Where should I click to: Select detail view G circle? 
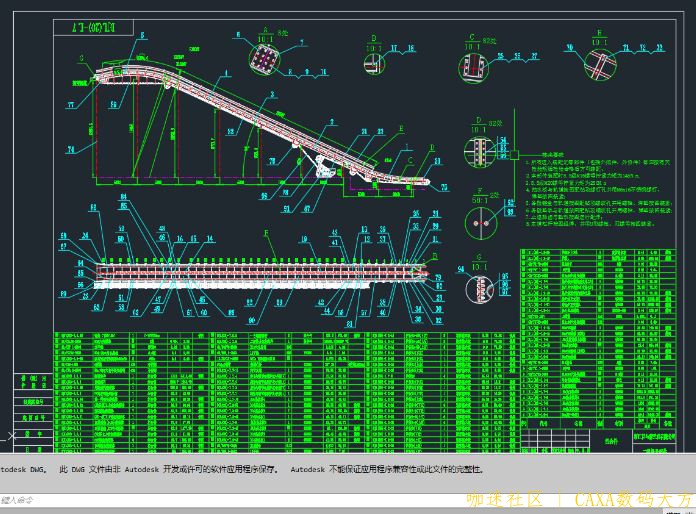click(x=479, y=290)
